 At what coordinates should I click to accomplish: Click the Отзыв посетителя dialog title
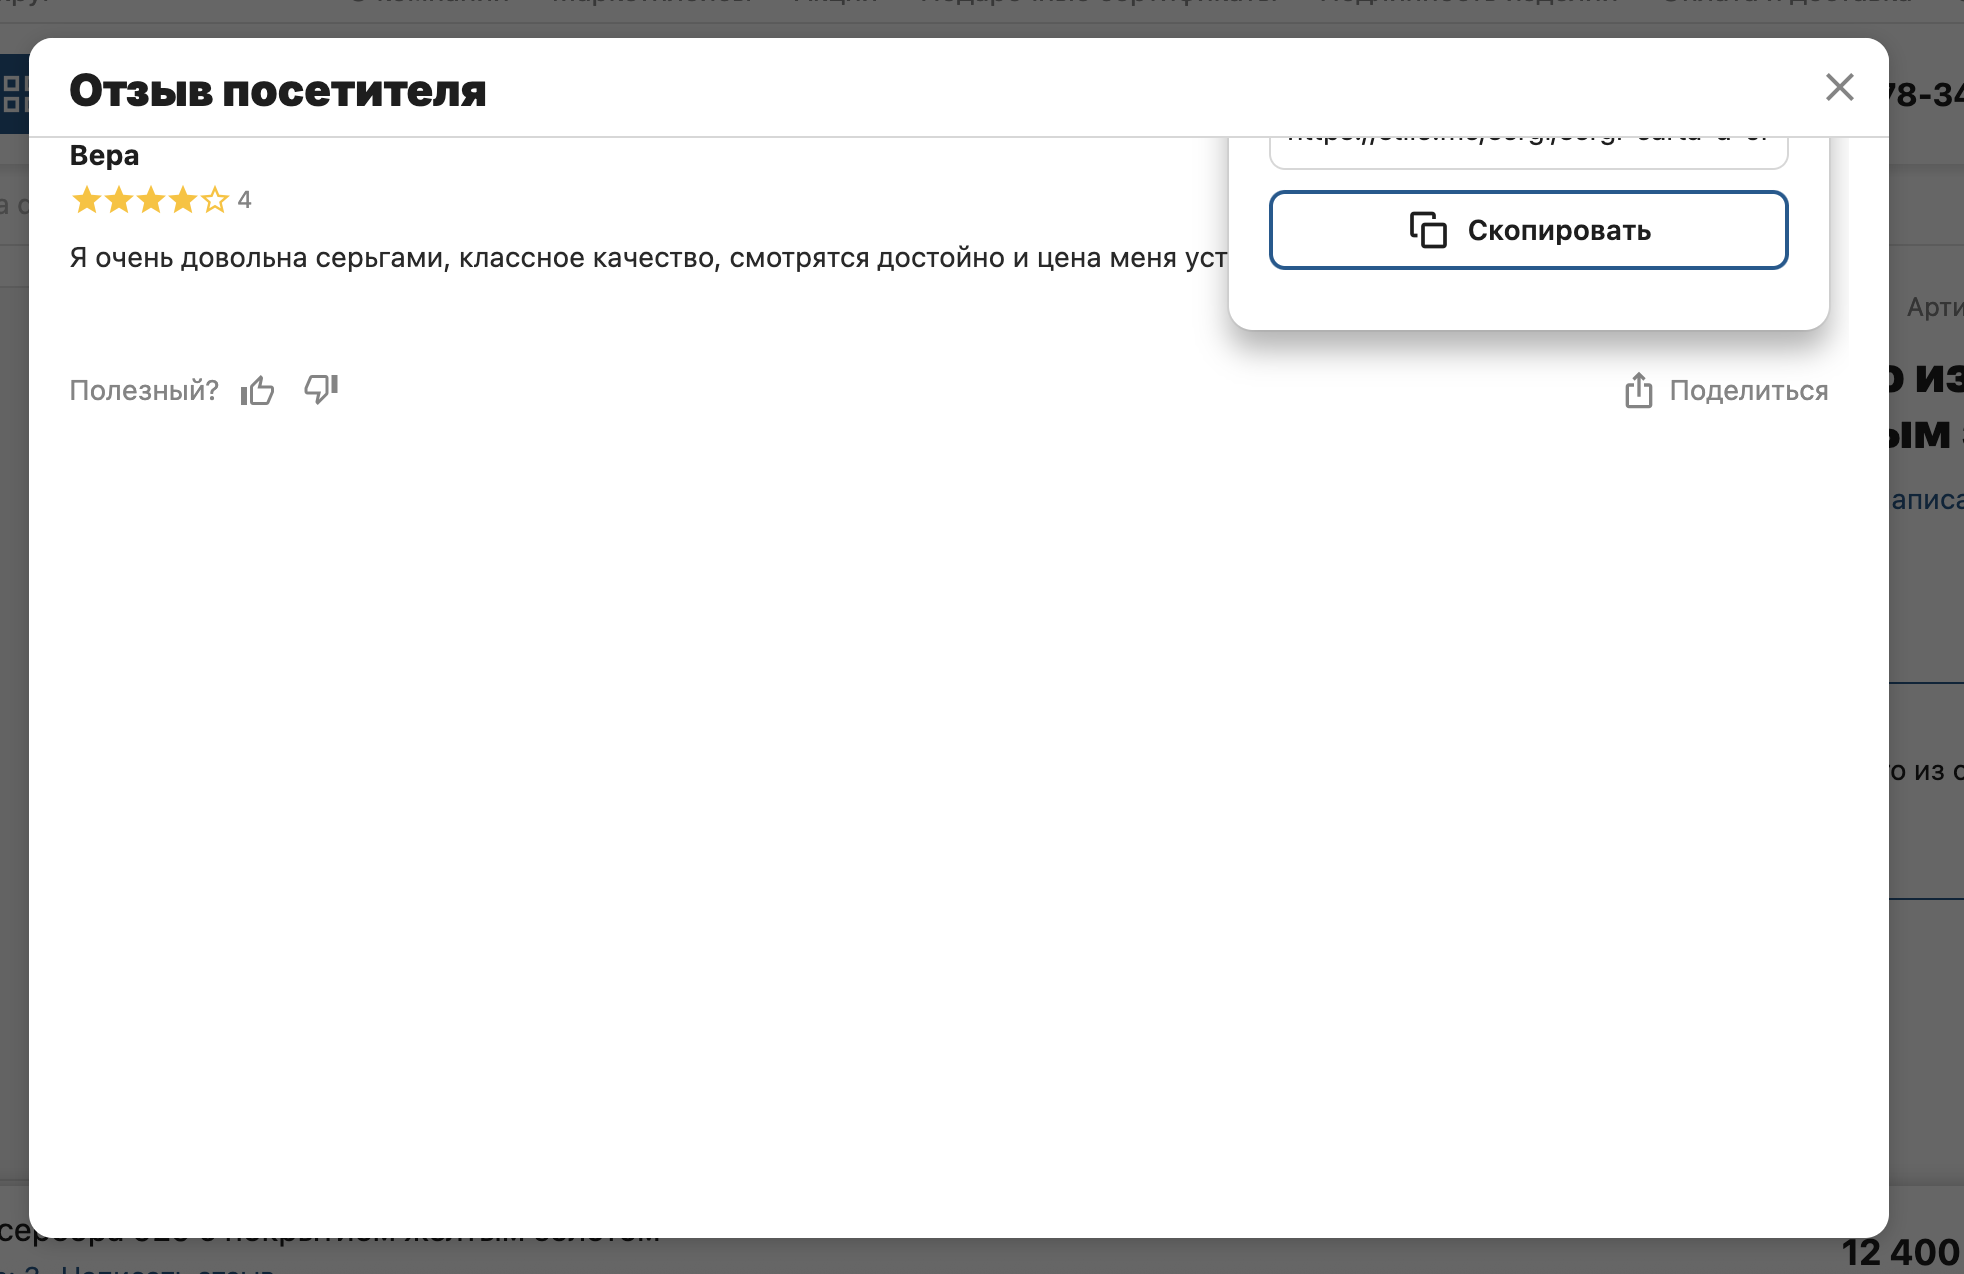[277, 91]
